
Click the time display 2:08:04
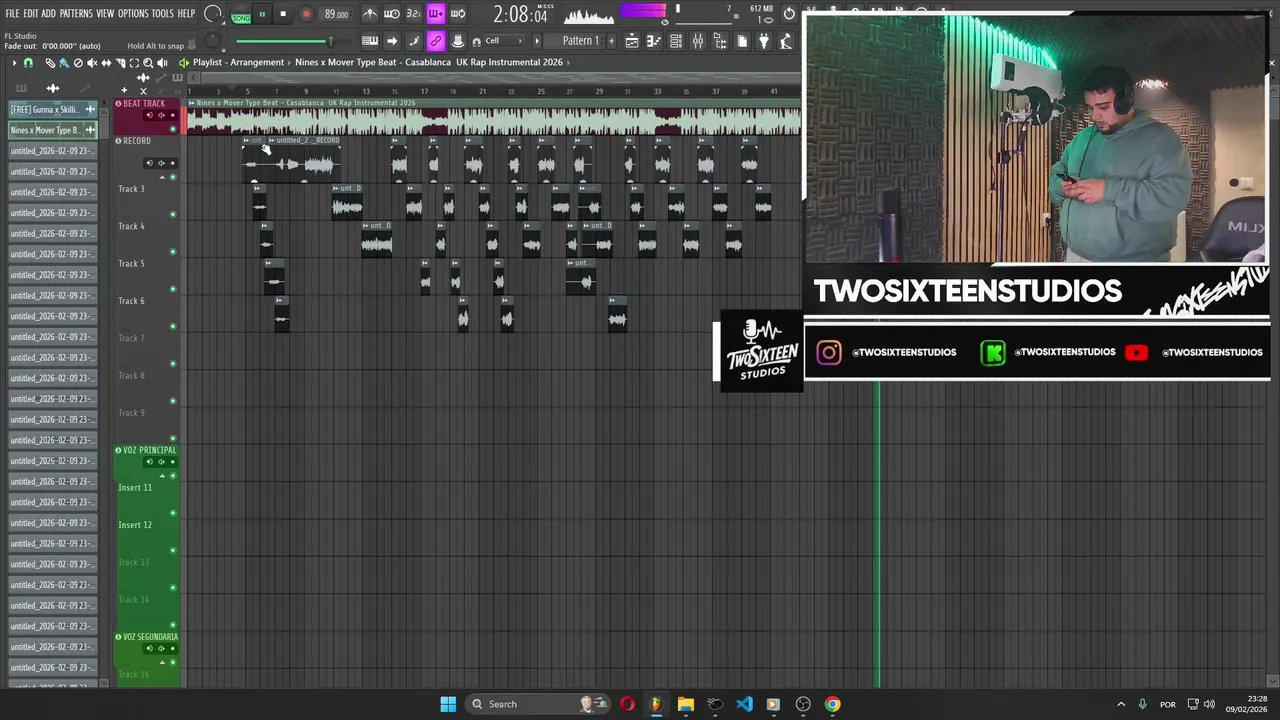pos(520,15)
